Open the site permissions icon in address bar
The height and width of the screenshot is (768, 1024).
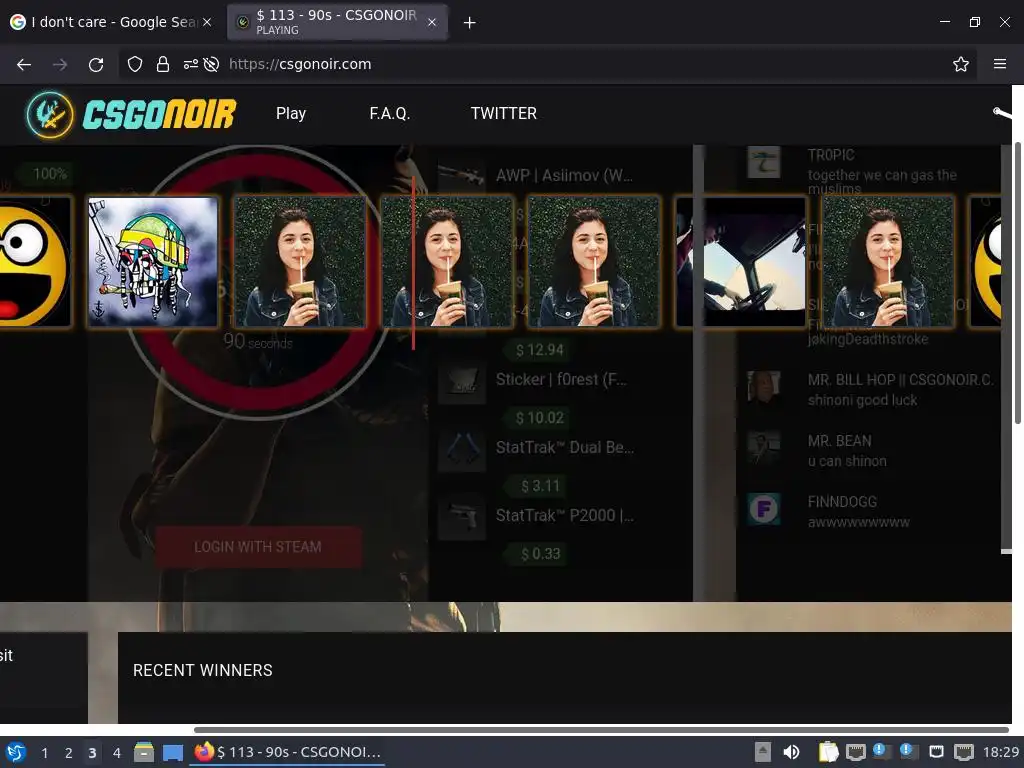(x=190, y=64)
